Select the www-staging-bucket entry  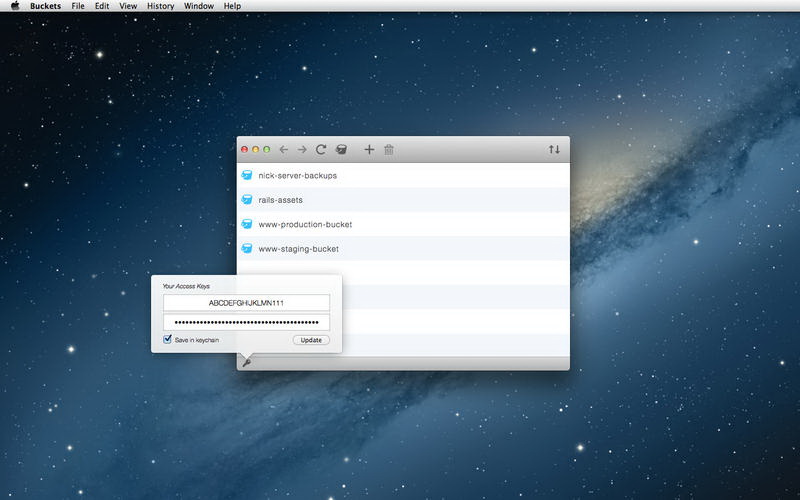[x=298, y=248]
